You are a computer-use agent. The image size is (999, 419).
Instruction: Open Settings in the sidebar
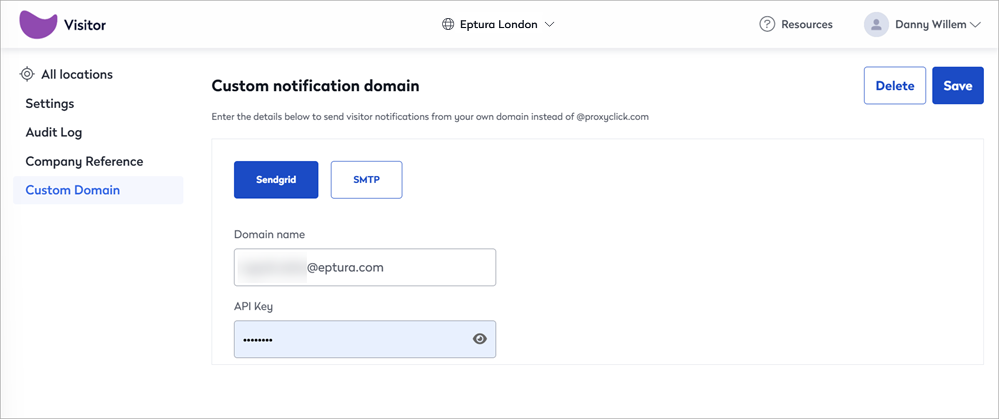50,103
